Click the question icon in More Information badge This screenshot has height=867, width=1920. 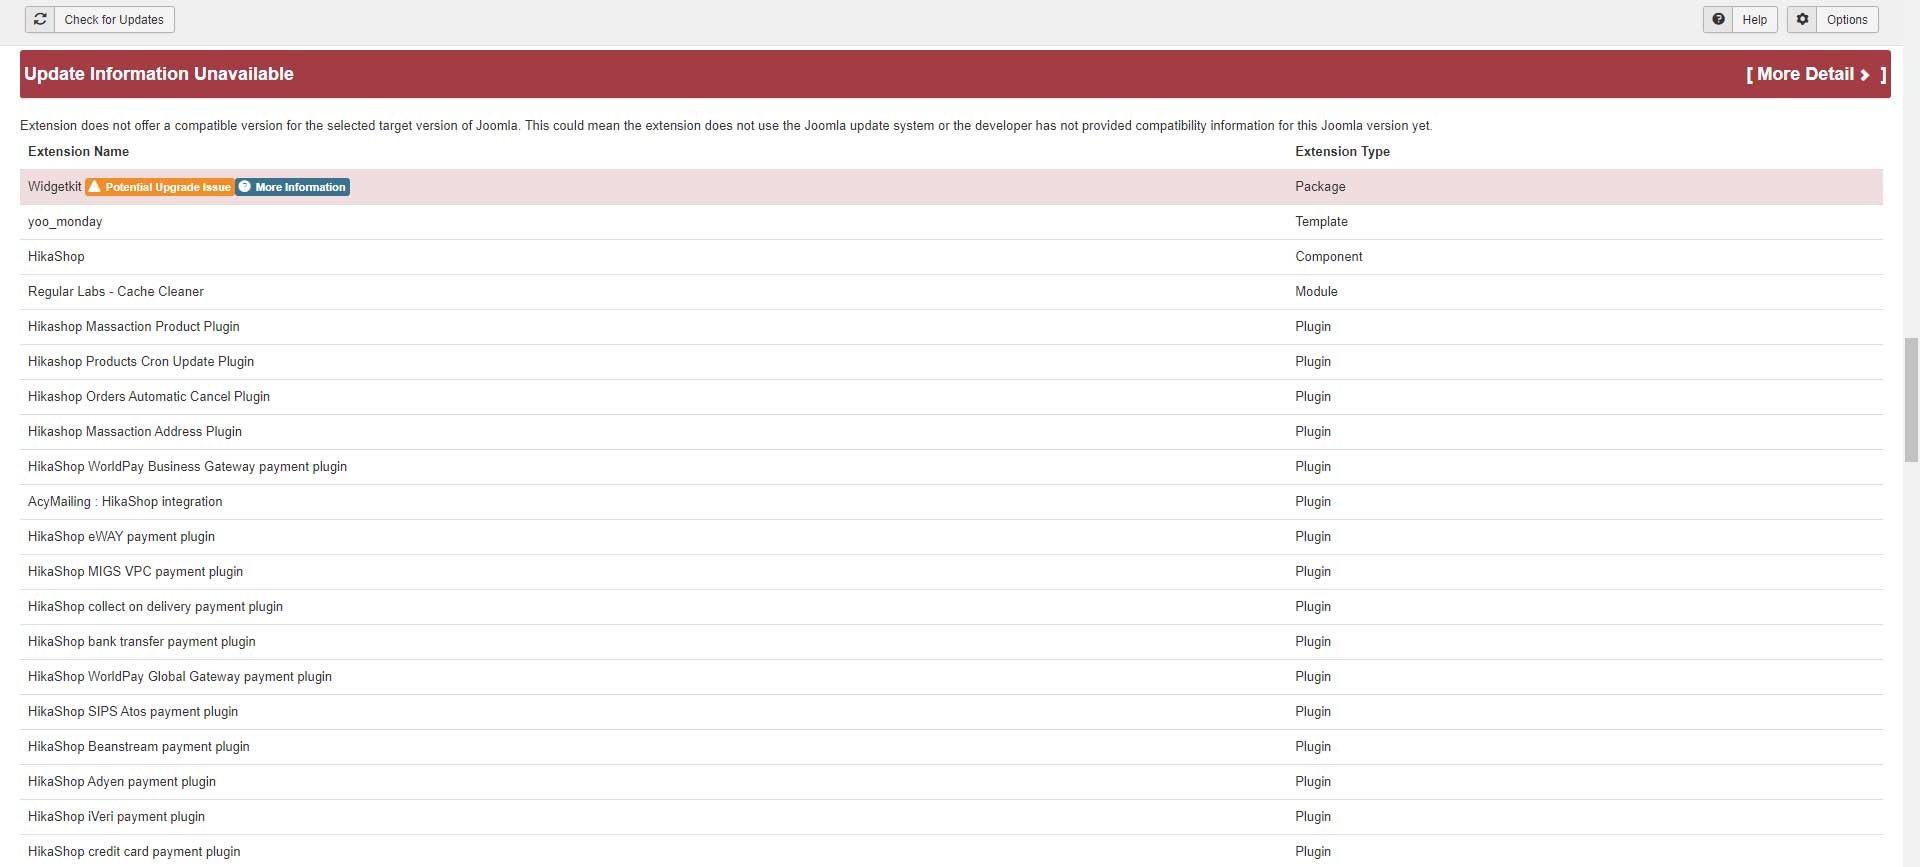(245, 187)
